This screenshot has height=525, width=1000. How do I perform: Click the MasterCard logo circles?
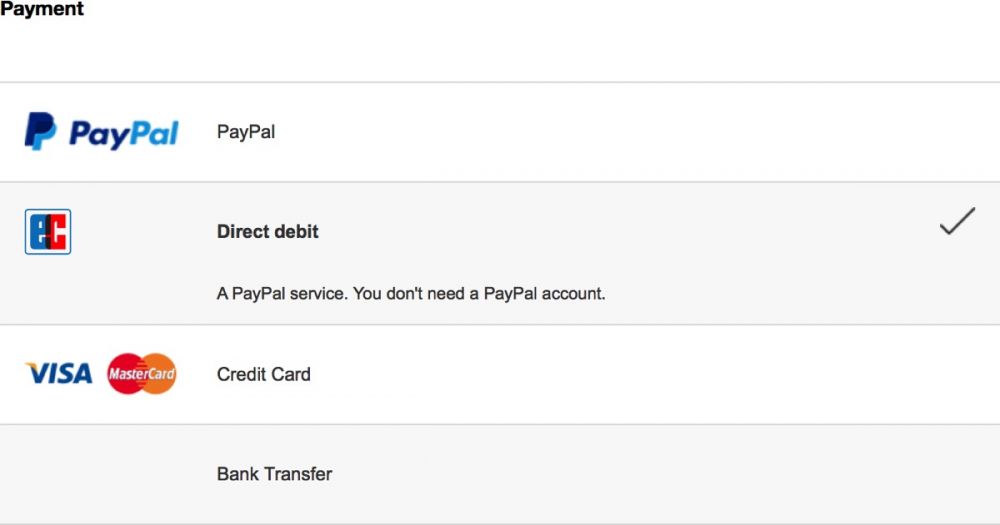pos(142,374)
